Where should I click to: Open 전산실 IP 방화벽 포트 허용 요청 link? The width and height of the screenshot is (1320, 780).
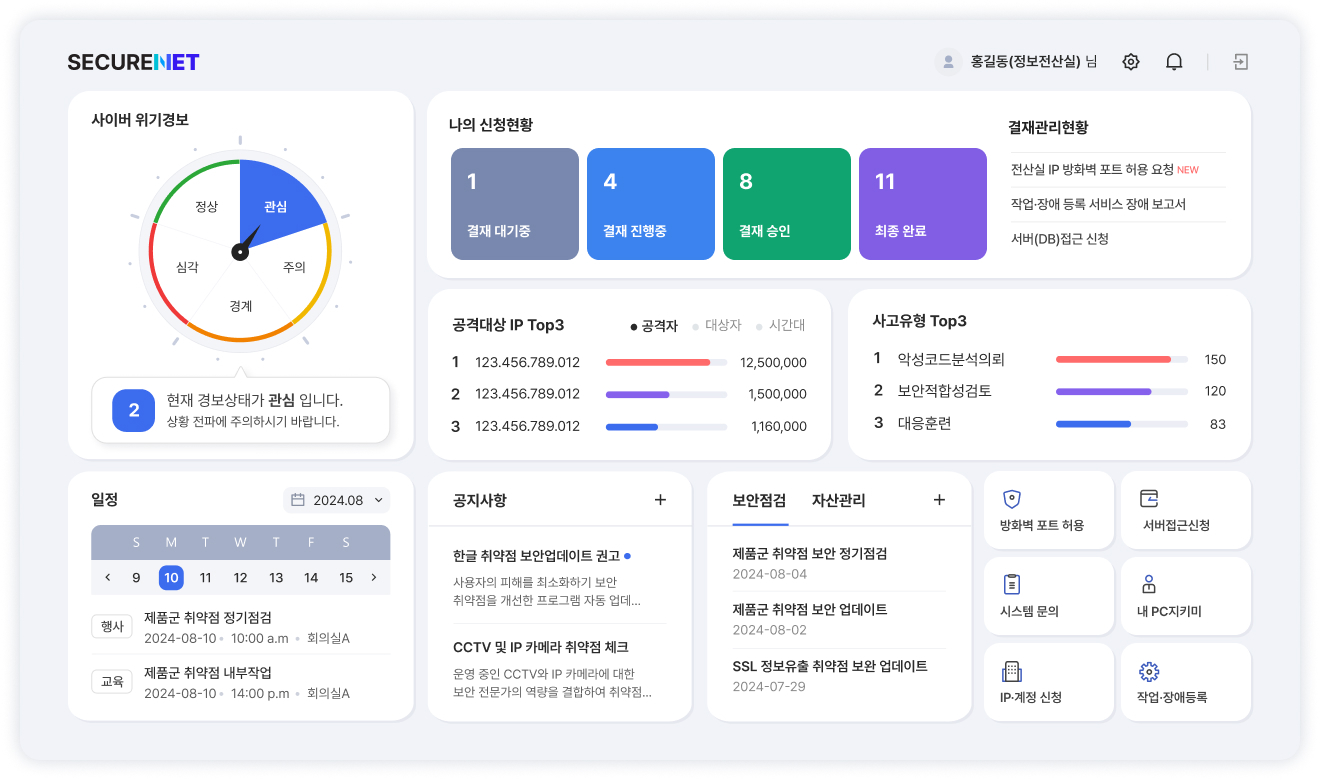[1092, 170]
